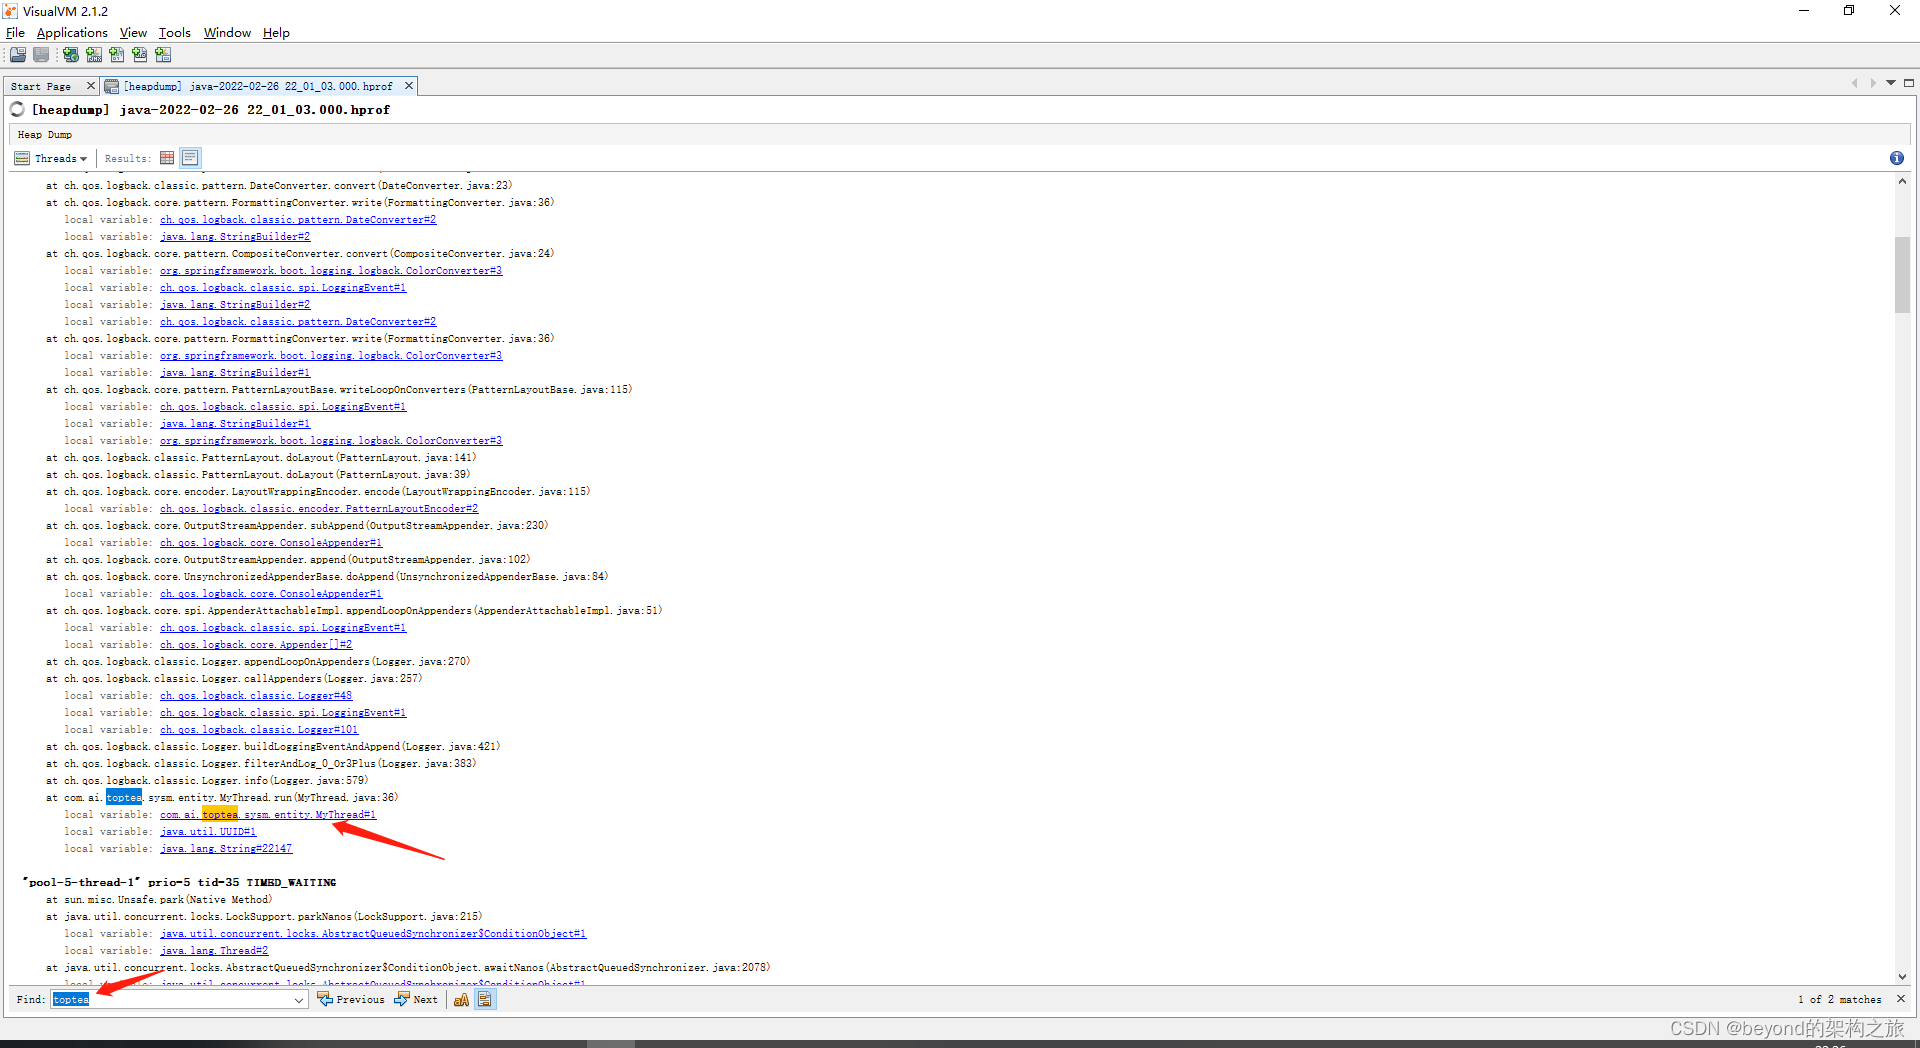Viewport: 1920px width, 1048px height.
Task: Click the loading spinner beside heapdump title
Action: 17,109
